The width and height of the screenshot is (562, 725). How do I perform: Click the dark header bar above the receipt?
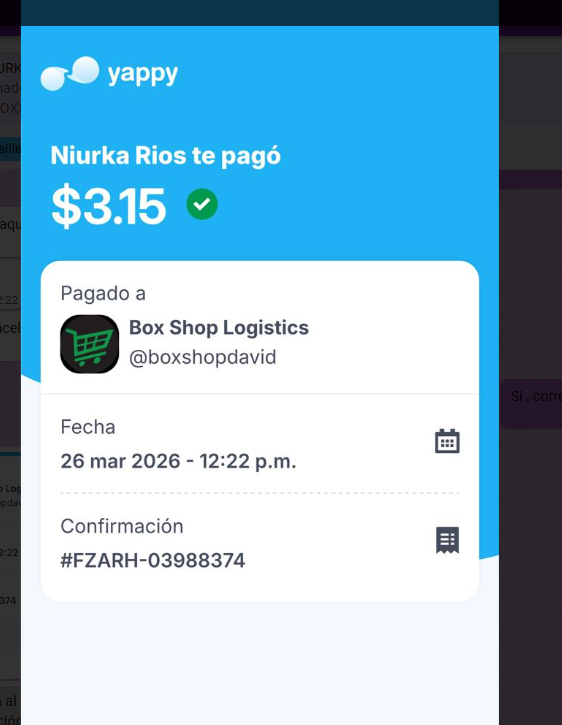[x=259, y=13]
